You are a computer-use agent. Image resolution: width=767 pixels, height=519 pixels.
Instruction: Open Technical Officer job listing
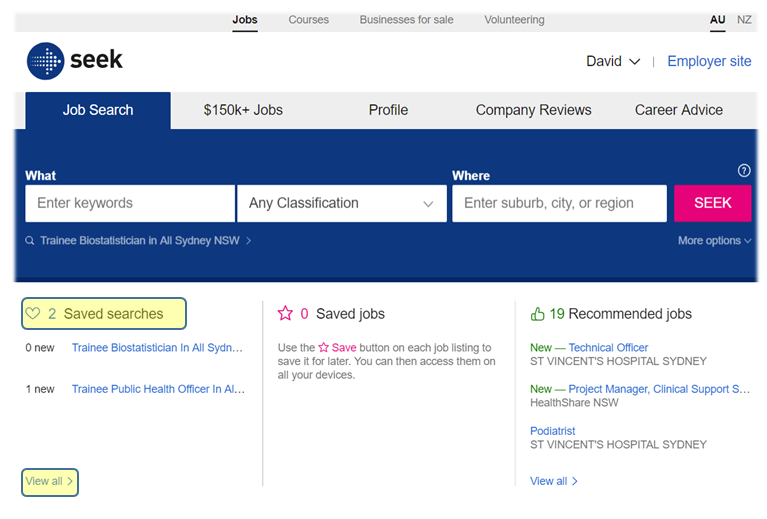608,348
